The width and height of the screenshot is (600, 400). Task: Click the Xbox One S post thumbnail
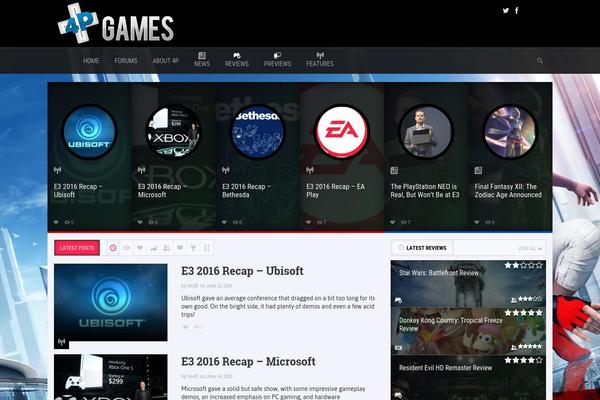[111, 377]
